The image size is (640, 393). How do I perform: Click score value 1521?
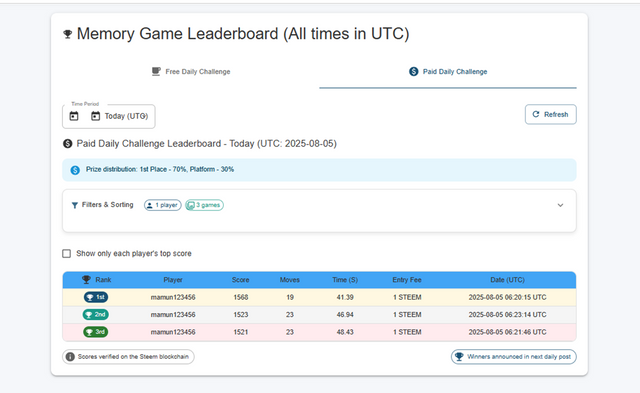coord(241,332)
